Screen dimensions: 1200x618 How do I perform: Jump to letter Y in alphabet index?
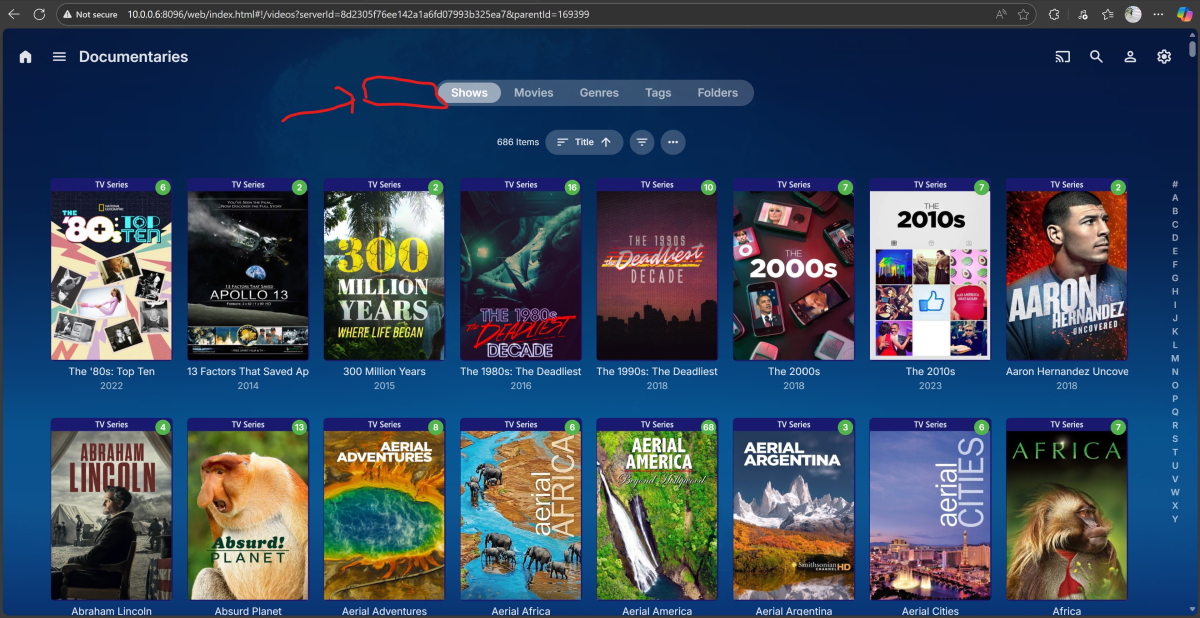click(1175, 519)
